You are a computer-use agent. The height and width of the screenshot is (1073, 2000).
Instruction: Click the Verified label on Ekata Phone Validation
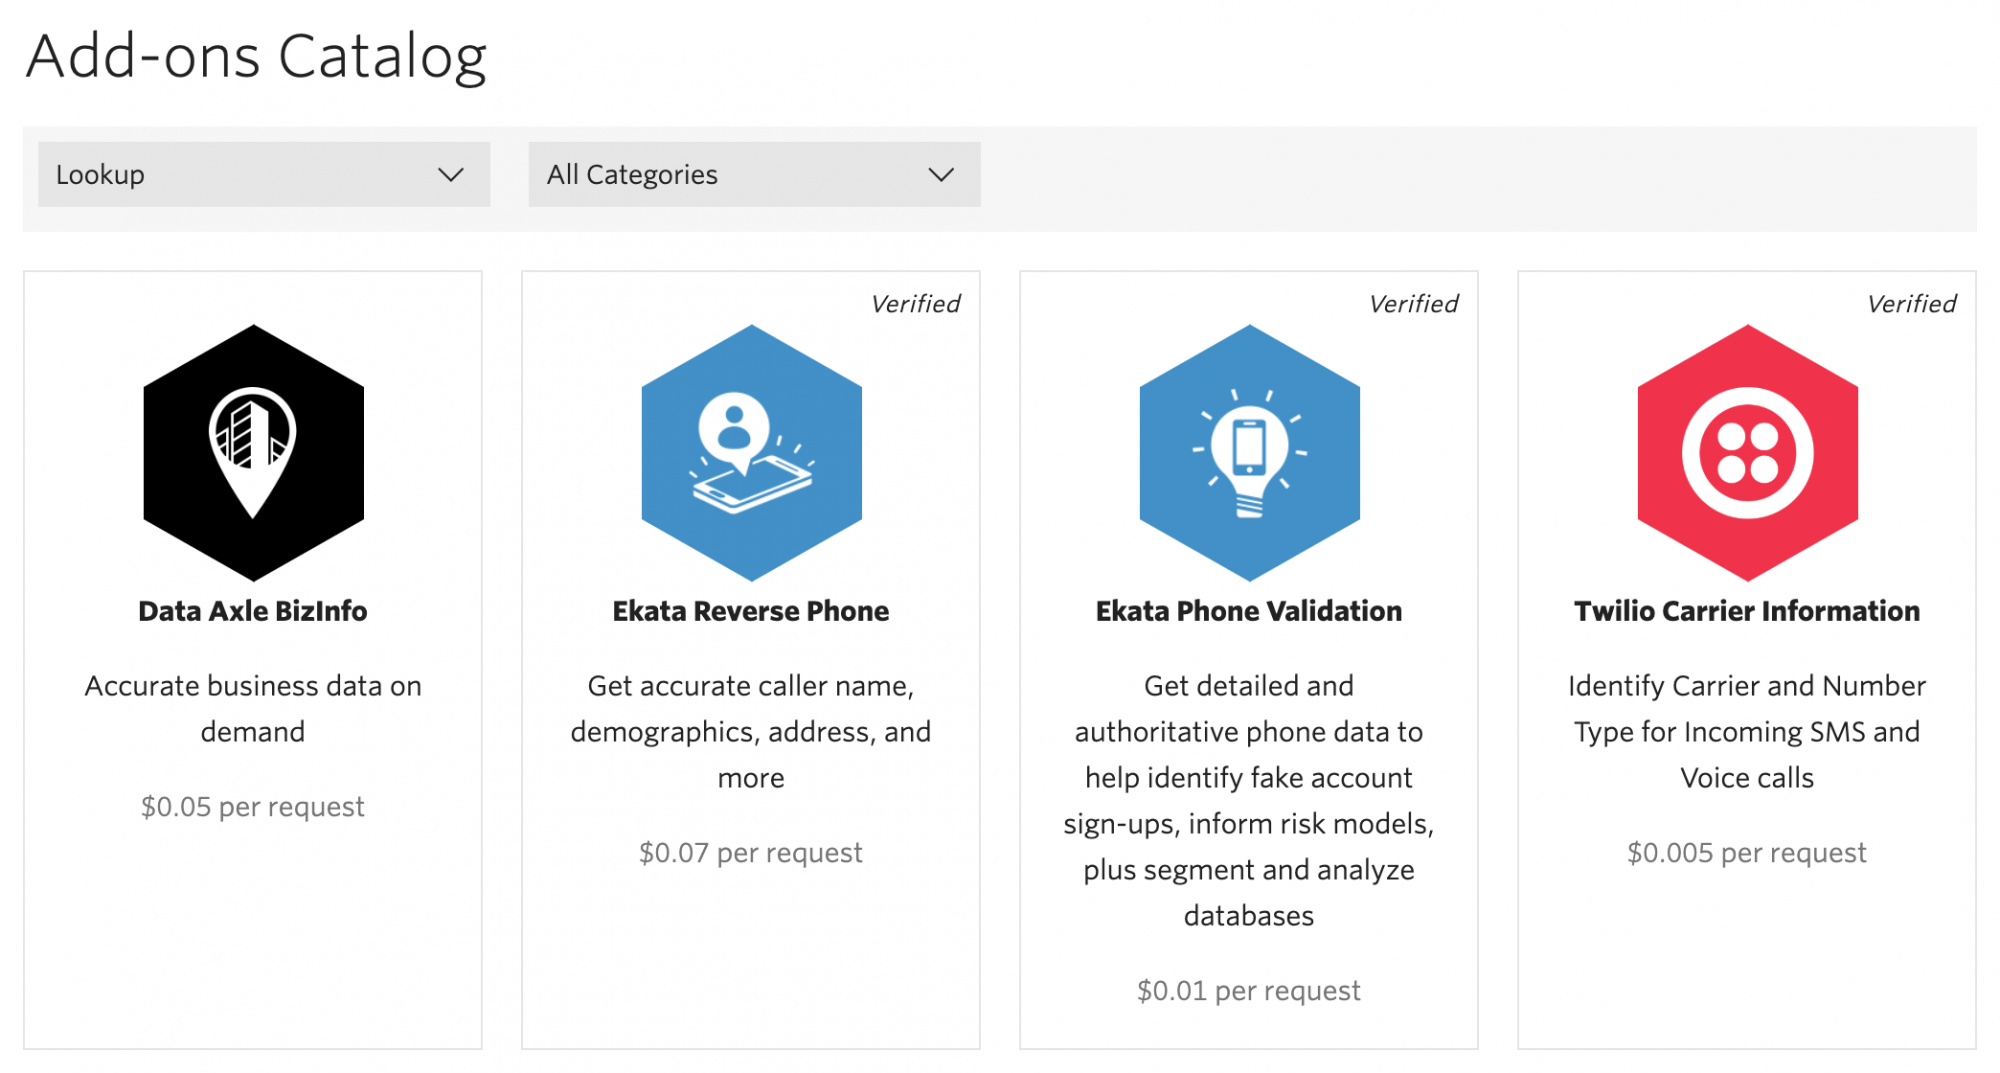click(x=1413, y=304)
